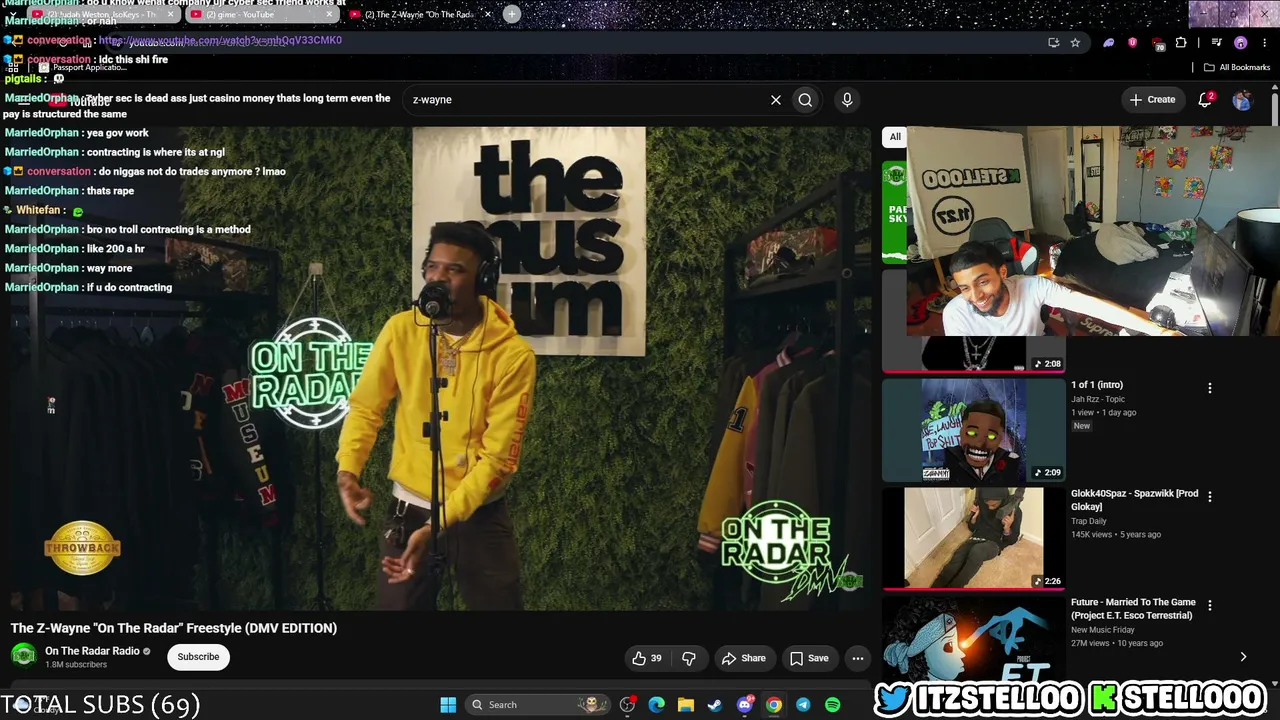Close the Z-Wayne On The Radar tab
The width and height of the screenshot is (1280, 720).
pyautogui.click(x=488, y=14)
